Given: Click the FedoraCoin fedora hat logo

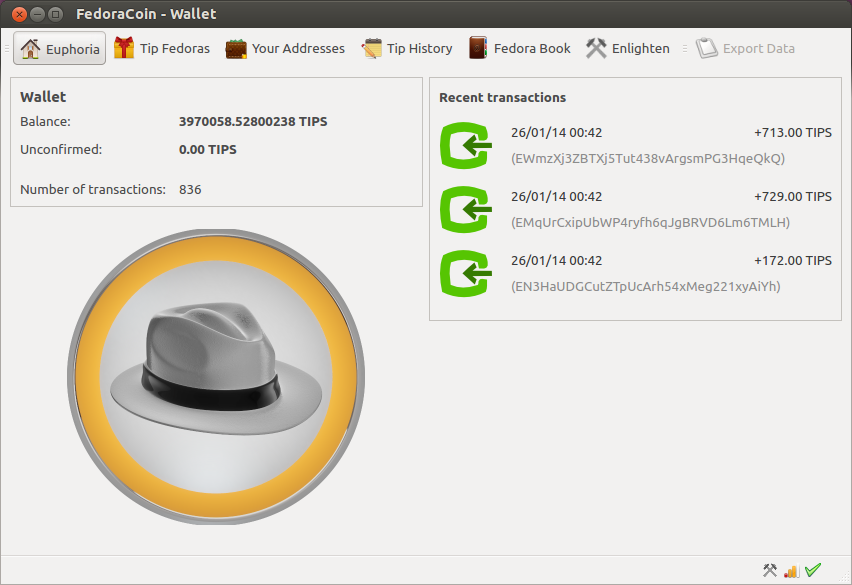Looking at the screenshot, I should [216, 376].
